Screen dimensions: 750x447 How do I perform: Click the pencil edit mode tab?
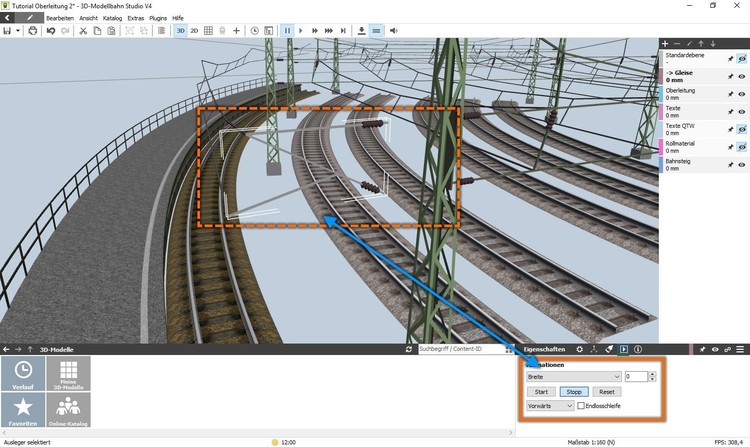click(30, 18)
